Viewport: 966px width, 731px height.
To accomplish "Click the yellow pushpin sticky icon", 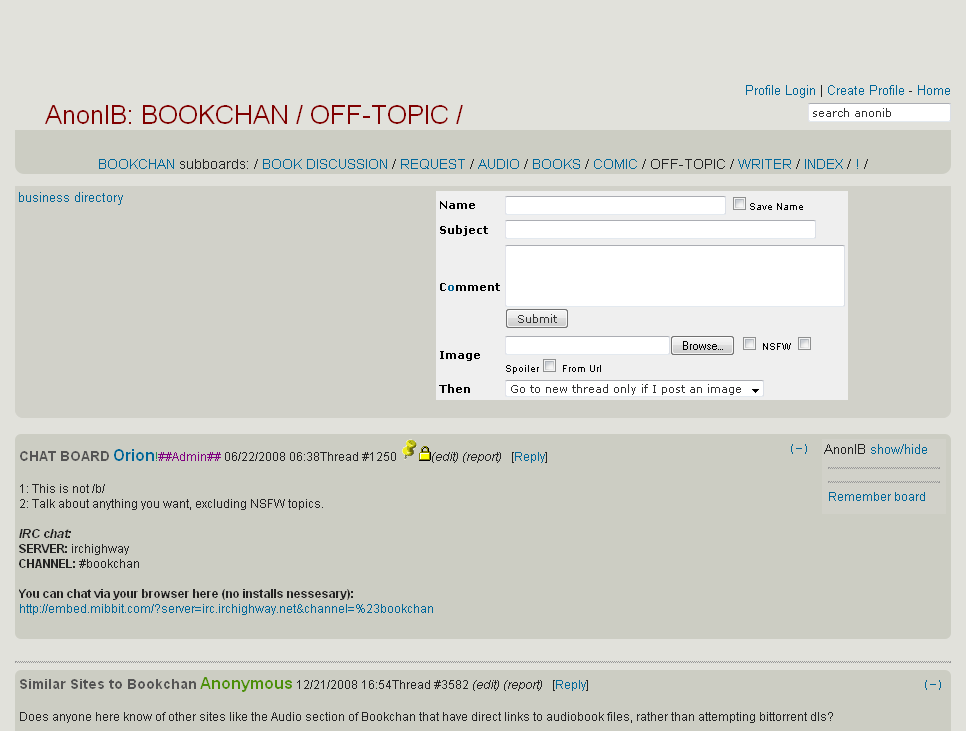I will (x=409, y=450).
